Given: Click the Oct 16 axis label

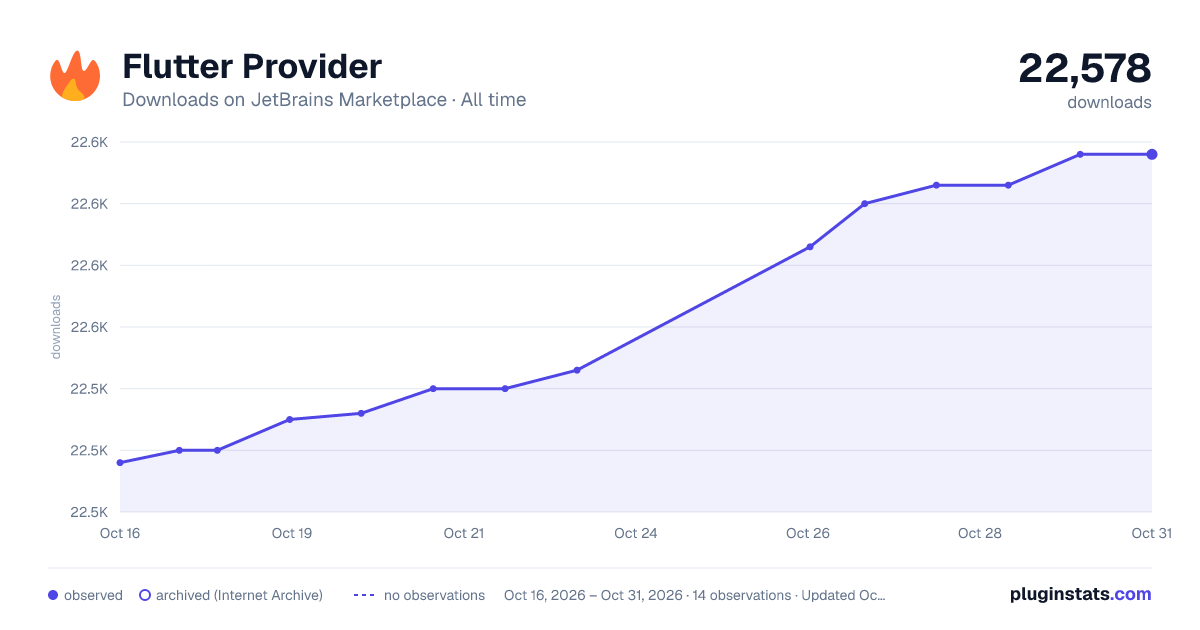Looking at the screenshot, I should (x=120, y=533).
